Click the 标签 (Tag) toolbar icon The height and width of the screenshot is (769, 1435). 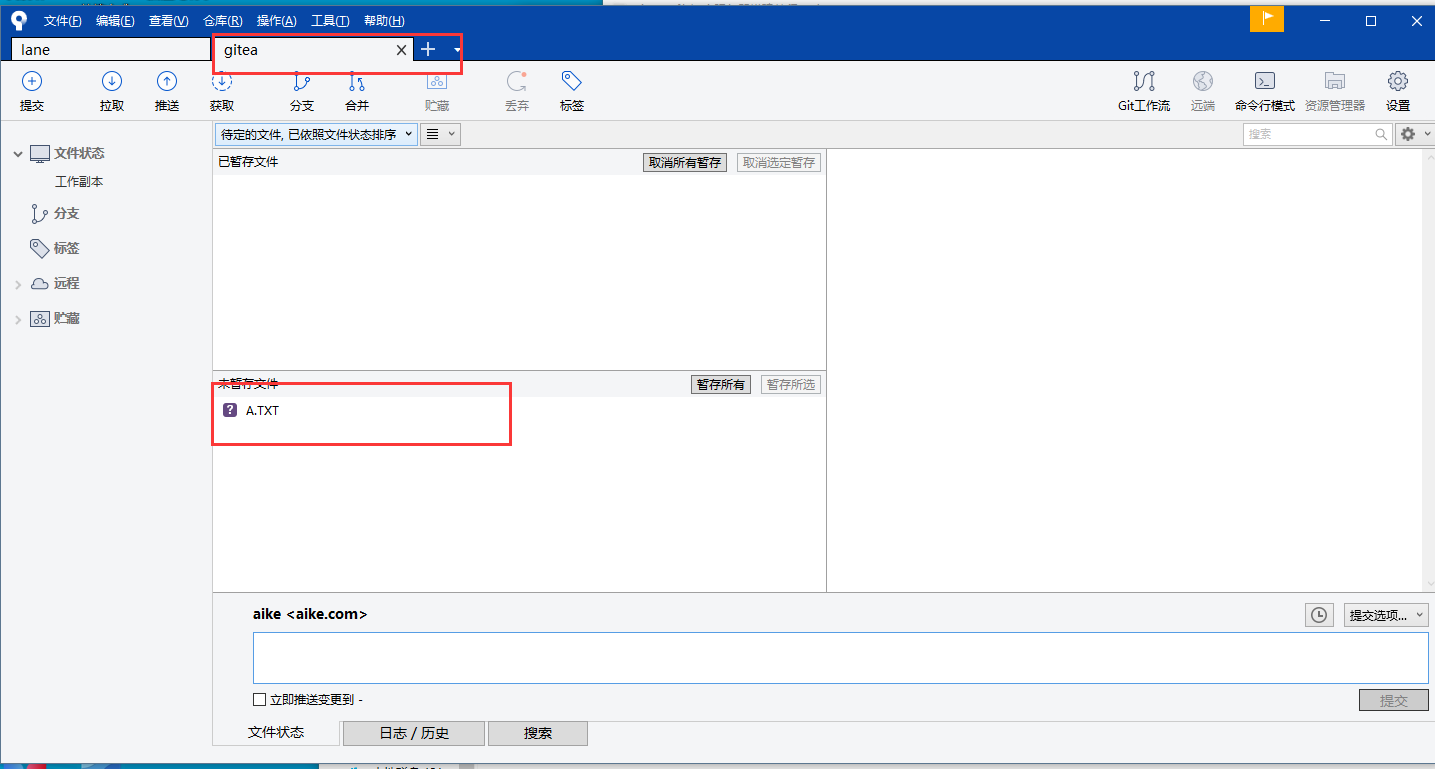572,82
